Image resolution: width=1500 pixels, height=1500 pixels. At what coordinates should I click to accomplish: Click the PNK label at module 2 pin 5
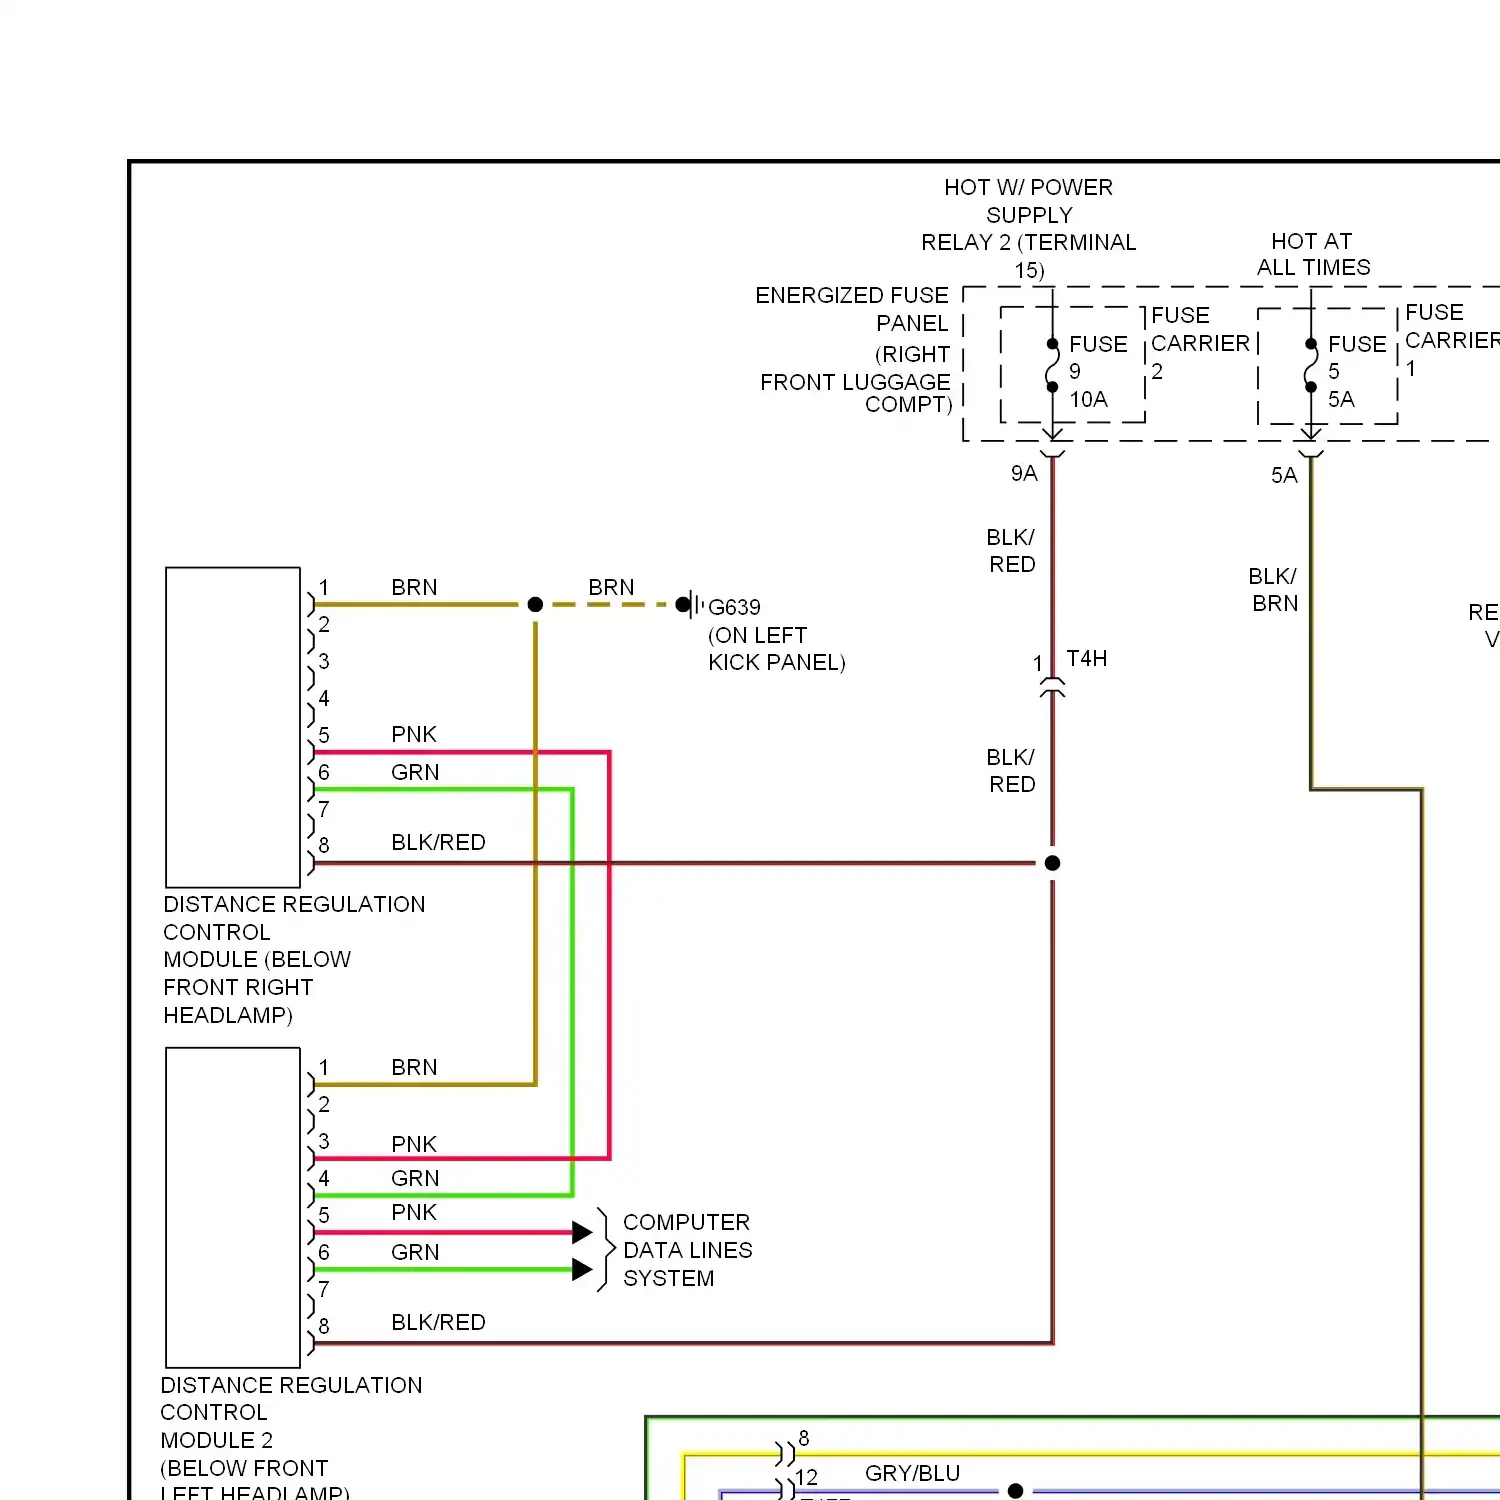(x=414, y=1212)
